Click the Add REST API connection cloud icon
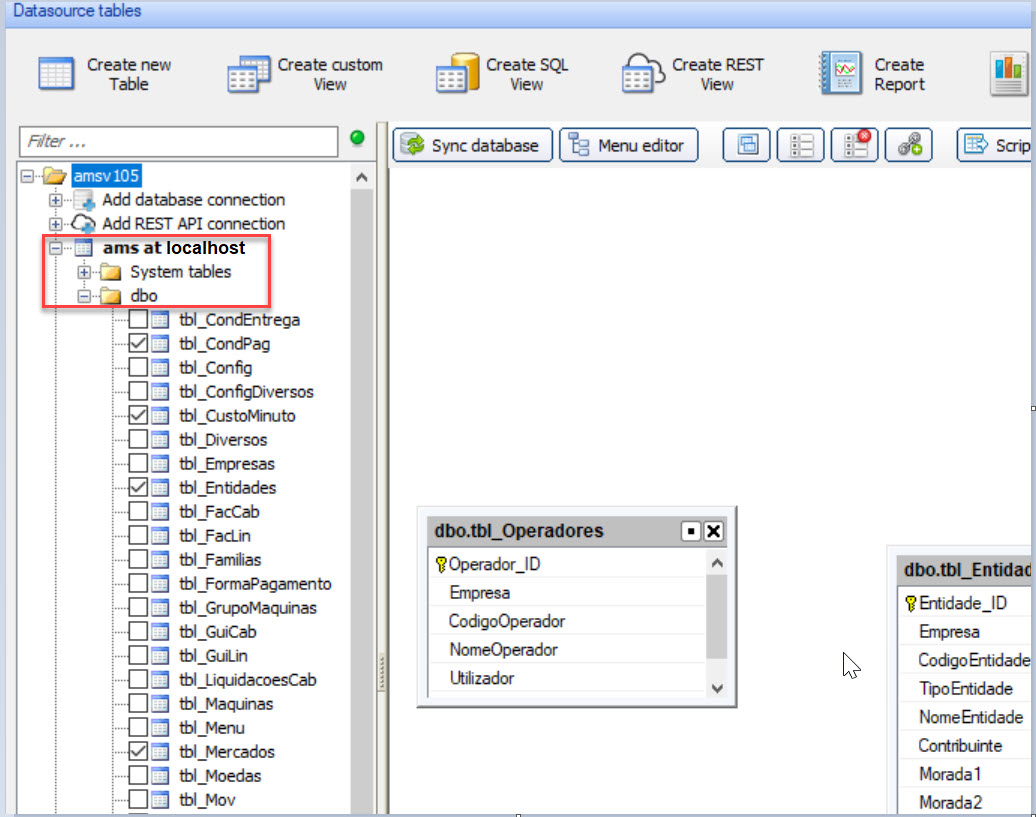 point(83,224)
